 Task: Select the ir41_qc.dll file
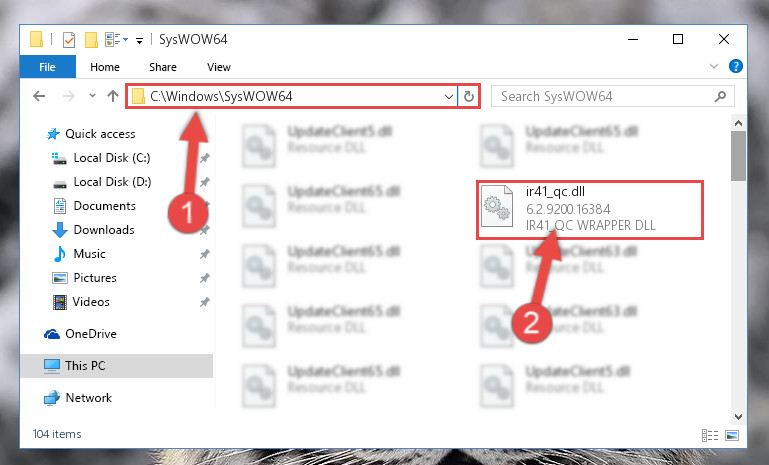pyautogui.click(x=590, y=209)
